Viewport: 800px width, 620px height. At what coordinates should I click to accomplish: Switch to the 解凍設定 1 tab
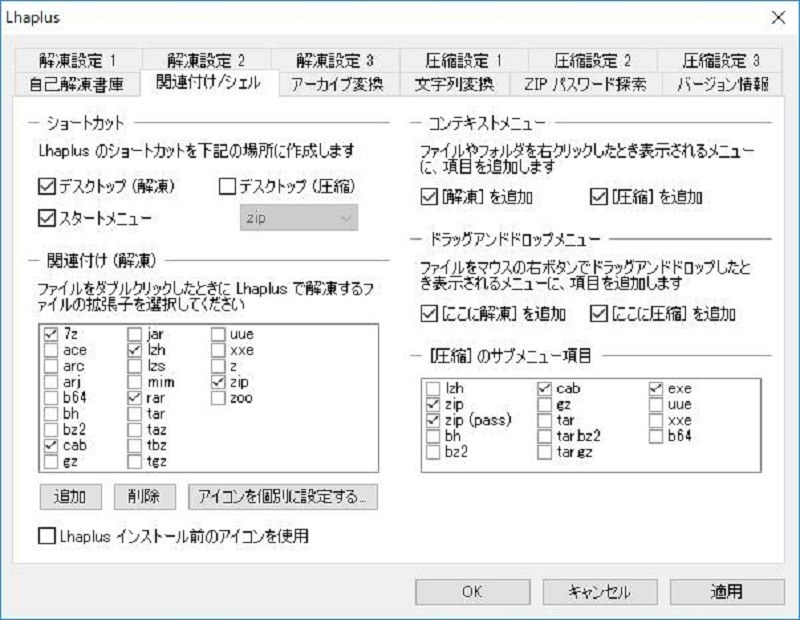[x=78, y=61]
